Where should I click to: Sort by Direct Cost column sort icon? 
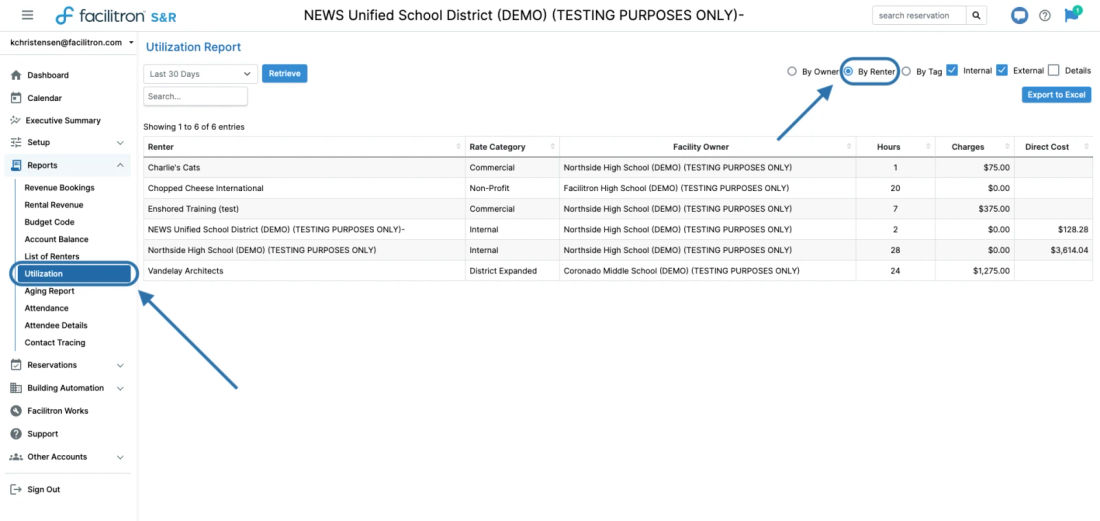1086,147
